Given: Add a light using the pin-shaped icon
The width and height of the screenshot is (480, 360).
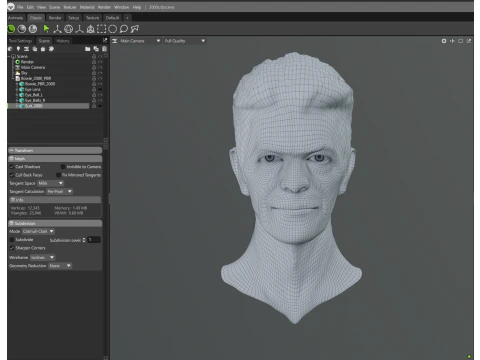Looking at the screenshot, I should (x=18, y=49).
